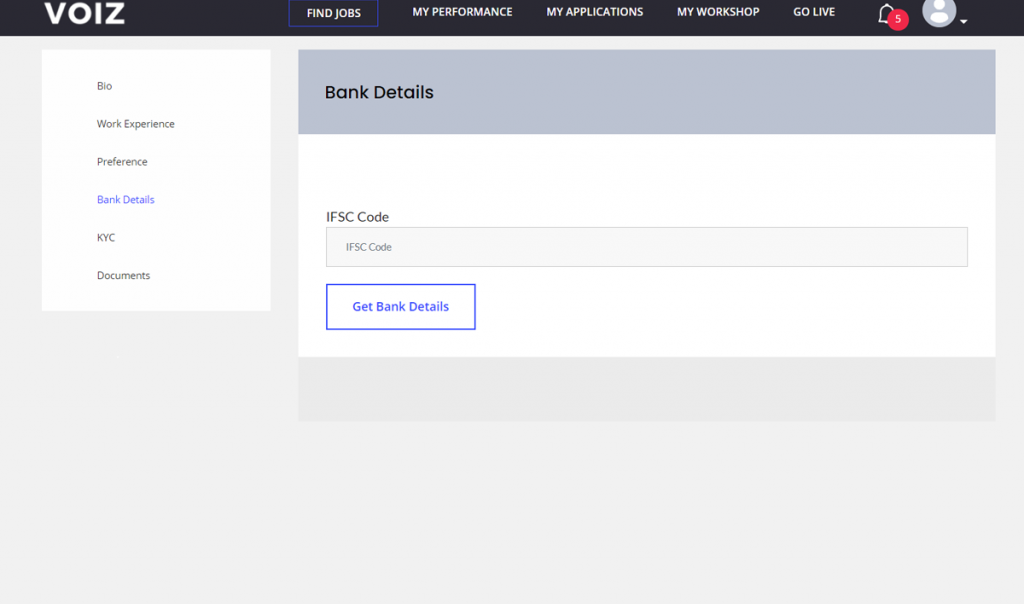Open the KYC section
The image size is (1024, 604).
tap(106, 237)
